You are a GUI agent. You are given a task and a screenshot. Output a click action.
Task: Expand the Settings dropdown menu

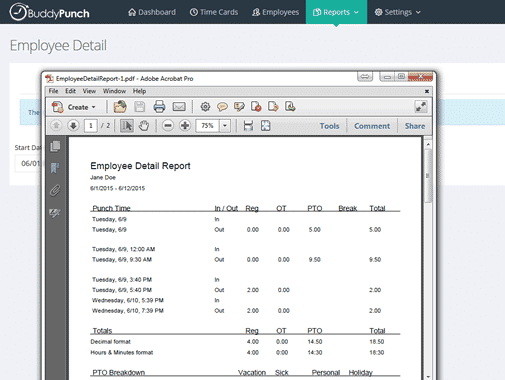click(397, 12)
